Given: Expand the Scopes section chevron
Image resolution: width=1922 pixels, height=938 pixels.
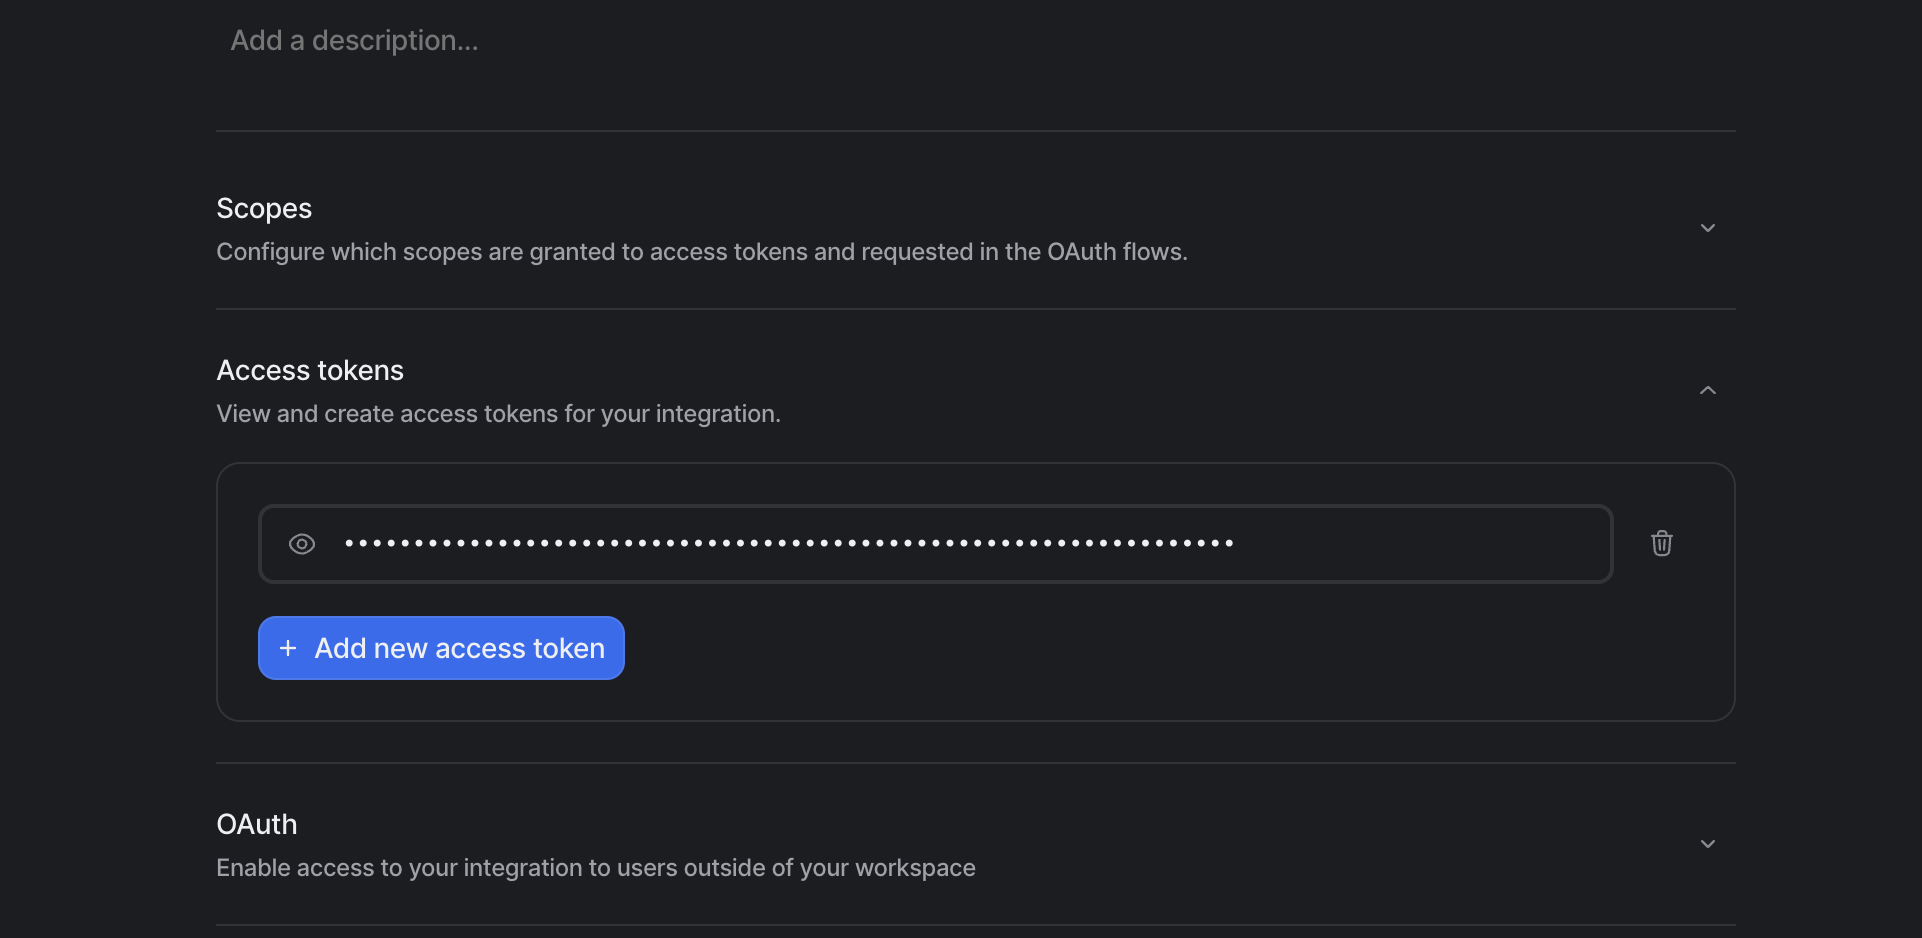Looking at the screenshot, I should 1707,228.
